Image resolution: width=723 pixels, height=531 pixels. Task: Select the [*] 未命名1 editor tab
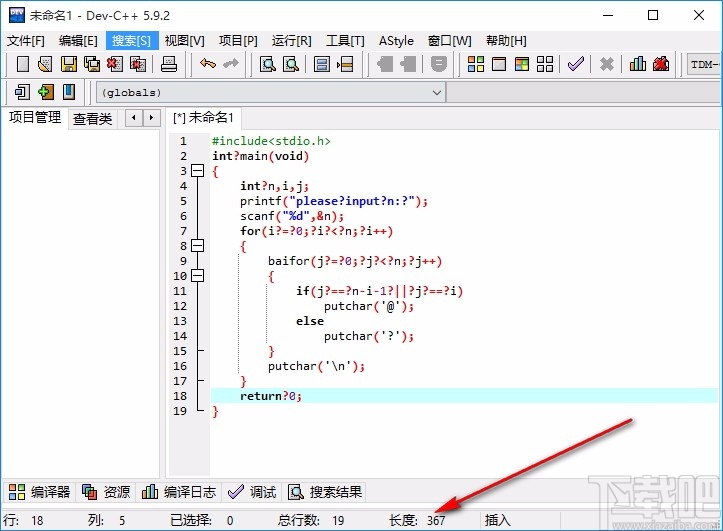point(203,118)
